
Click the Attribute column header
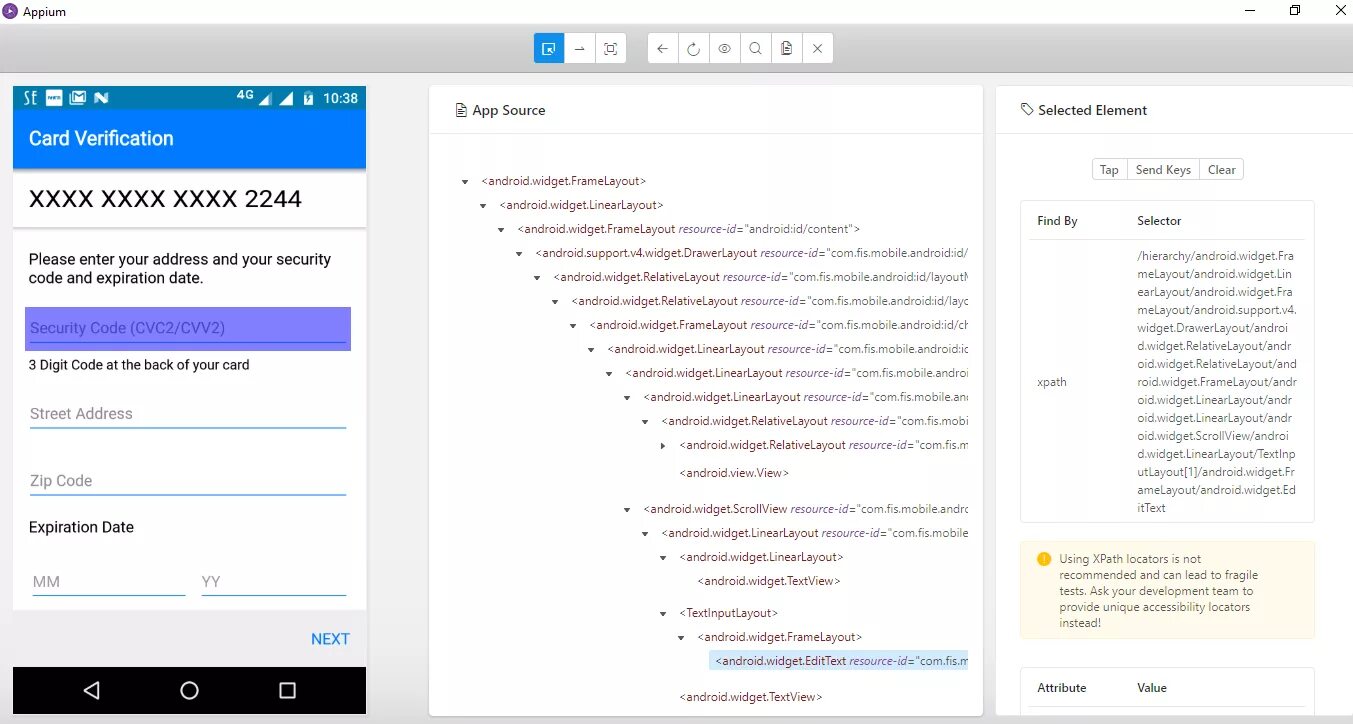(1061, 688)
